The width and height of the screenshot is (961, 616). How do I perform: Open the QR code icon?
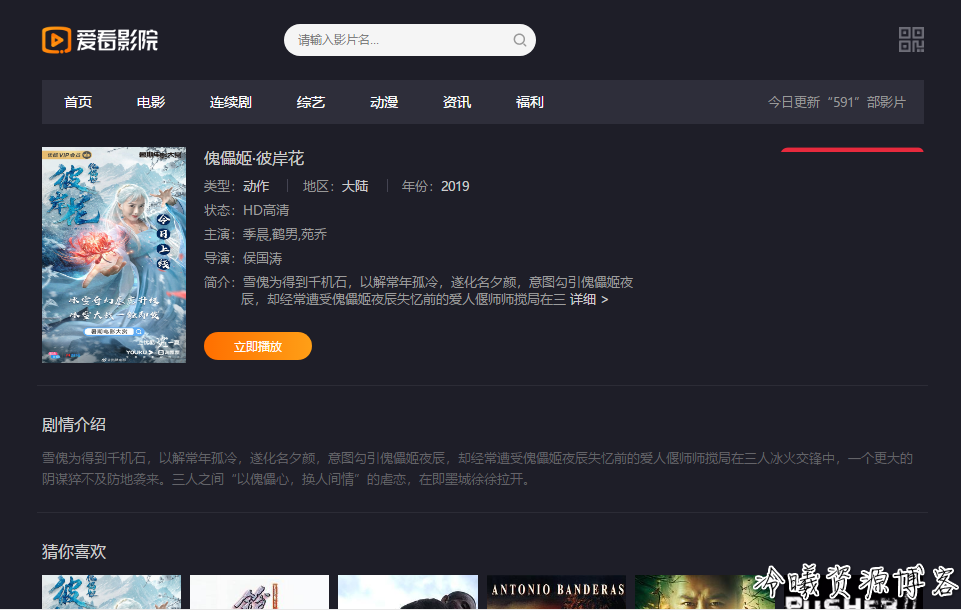click(911, 40)
